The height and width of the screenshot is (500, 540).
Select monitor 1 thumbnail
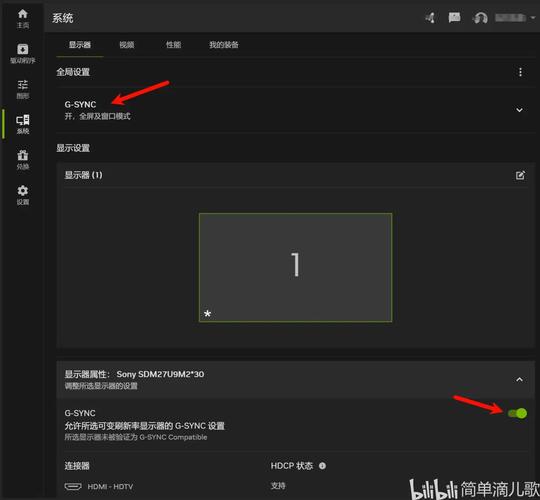click(295, 268)
